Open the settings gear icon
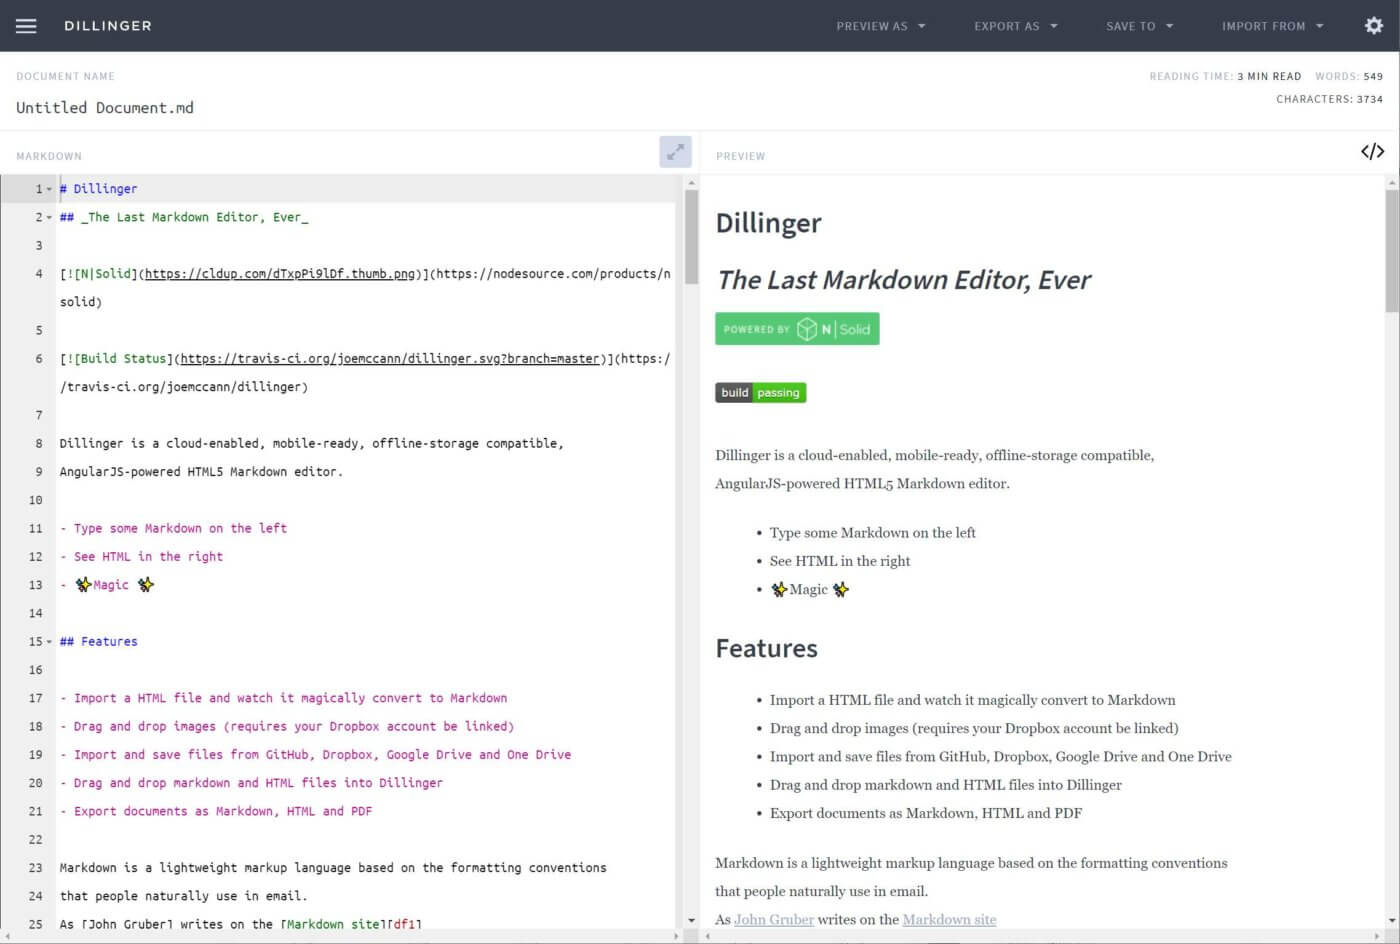 pos(1374,26)
